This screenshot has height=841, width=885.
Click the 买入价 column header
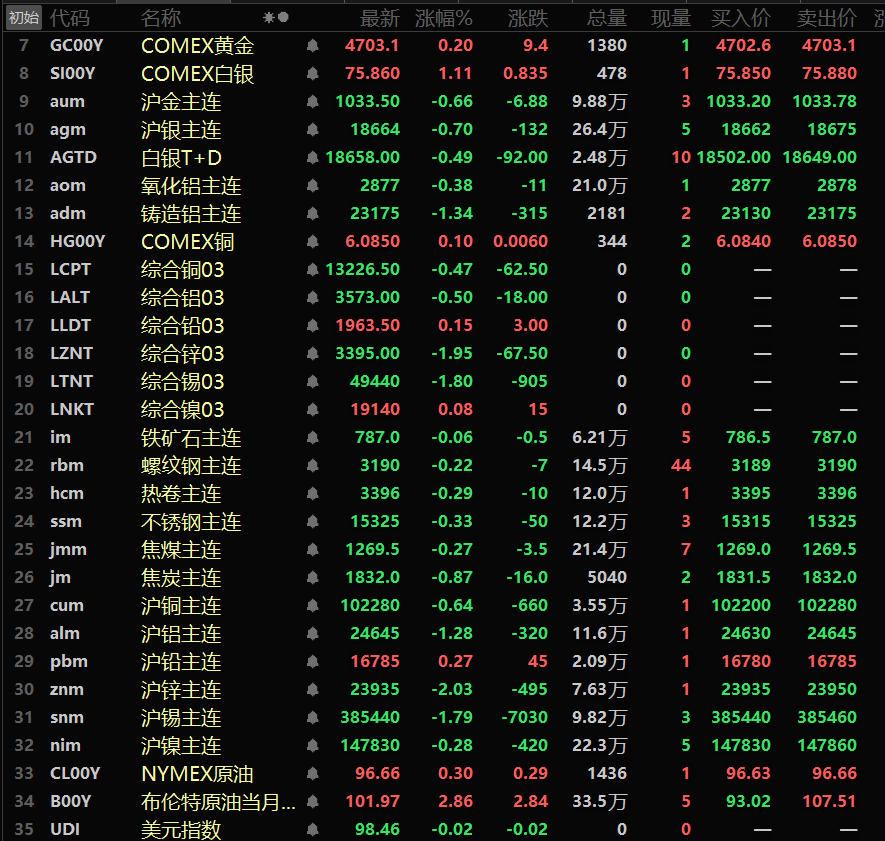[x=741, y=18]
